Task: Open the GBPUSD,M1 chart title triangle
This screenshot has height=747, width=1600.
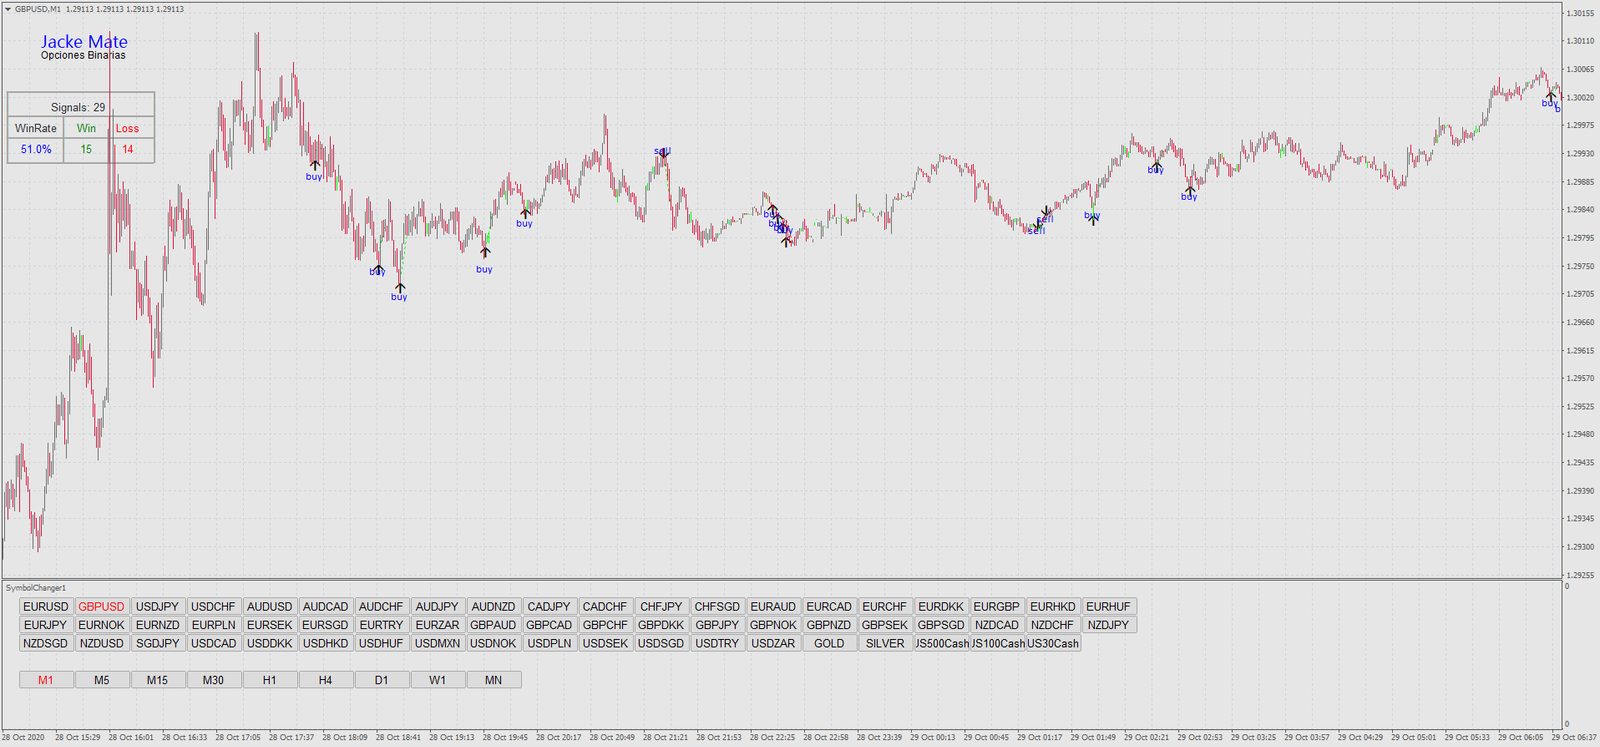Action: (x=8, y=9)
